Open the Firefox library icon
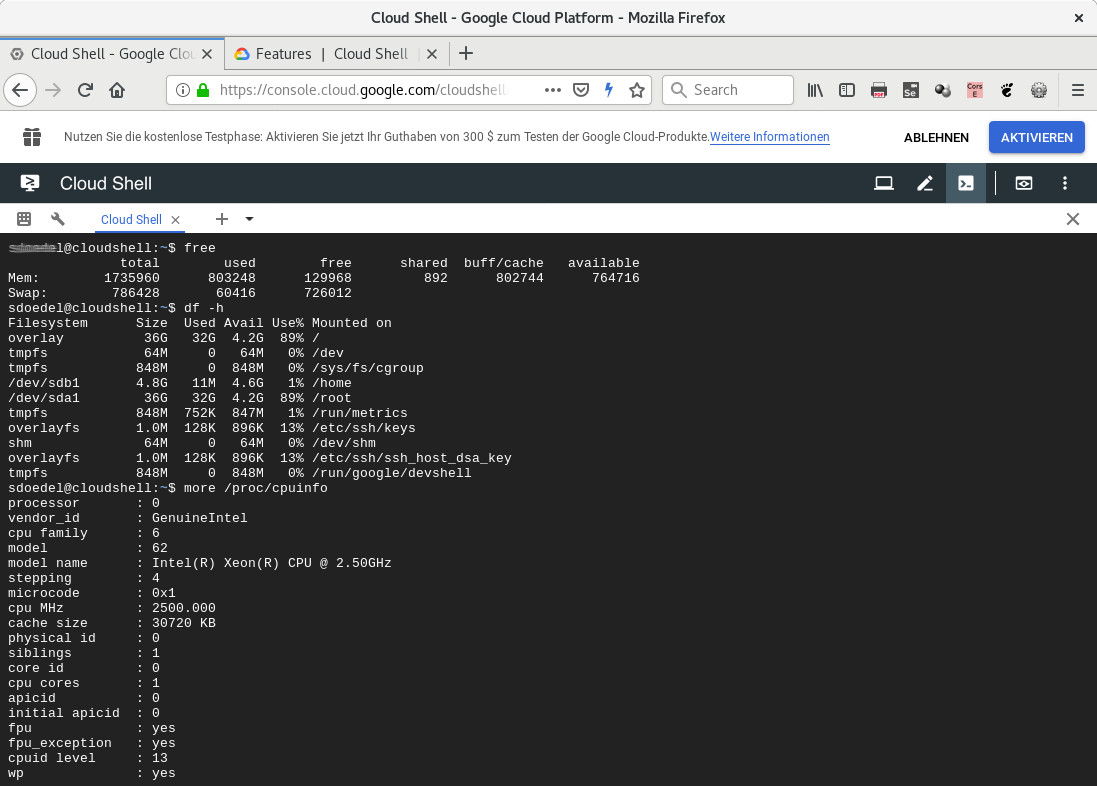The image size is (1097, 786). point(815,89)
